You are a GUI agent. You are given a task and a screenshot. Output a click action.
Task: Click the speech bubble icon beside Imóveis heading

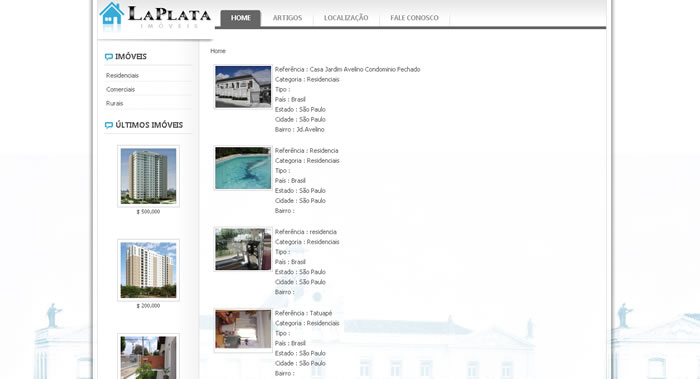pyautogui.click(x=108, y=57)
